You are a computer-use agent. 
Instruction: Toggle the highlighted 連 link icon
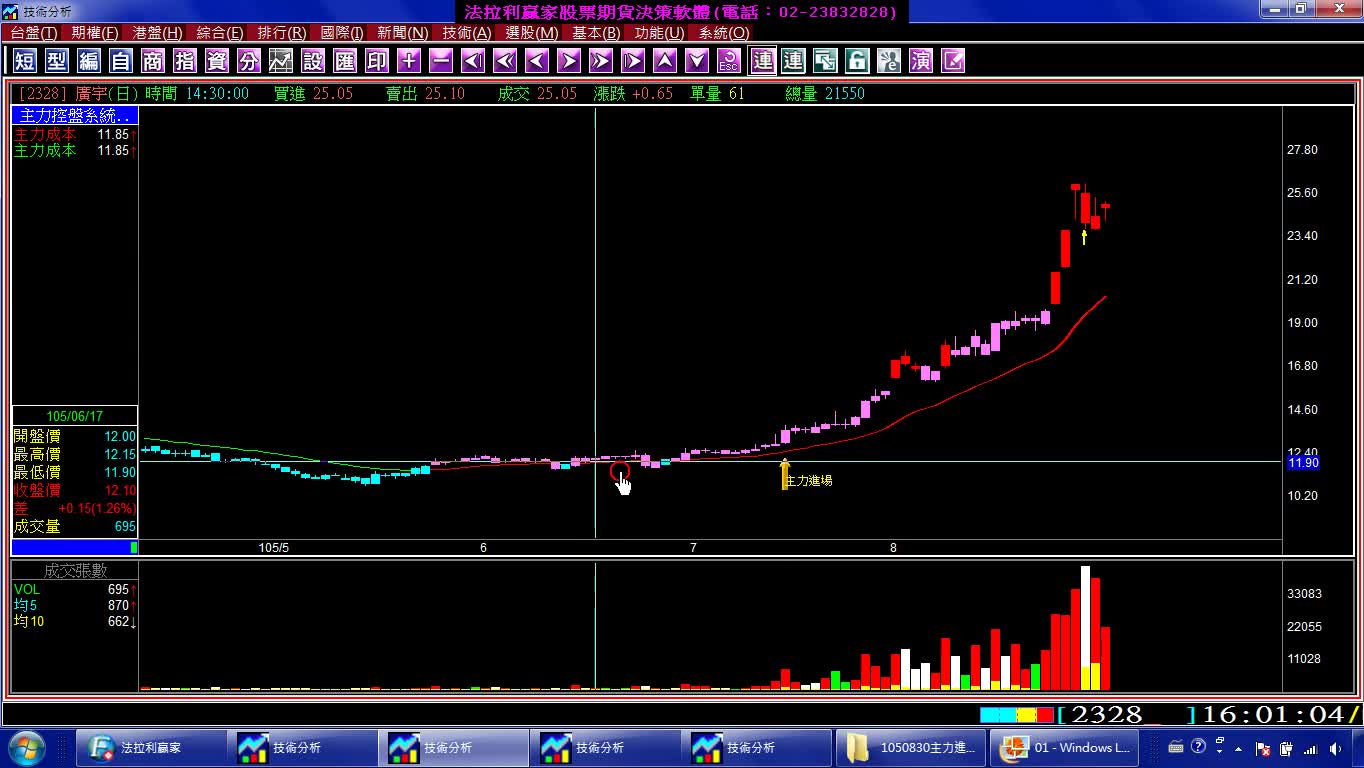tap(762, 61)
